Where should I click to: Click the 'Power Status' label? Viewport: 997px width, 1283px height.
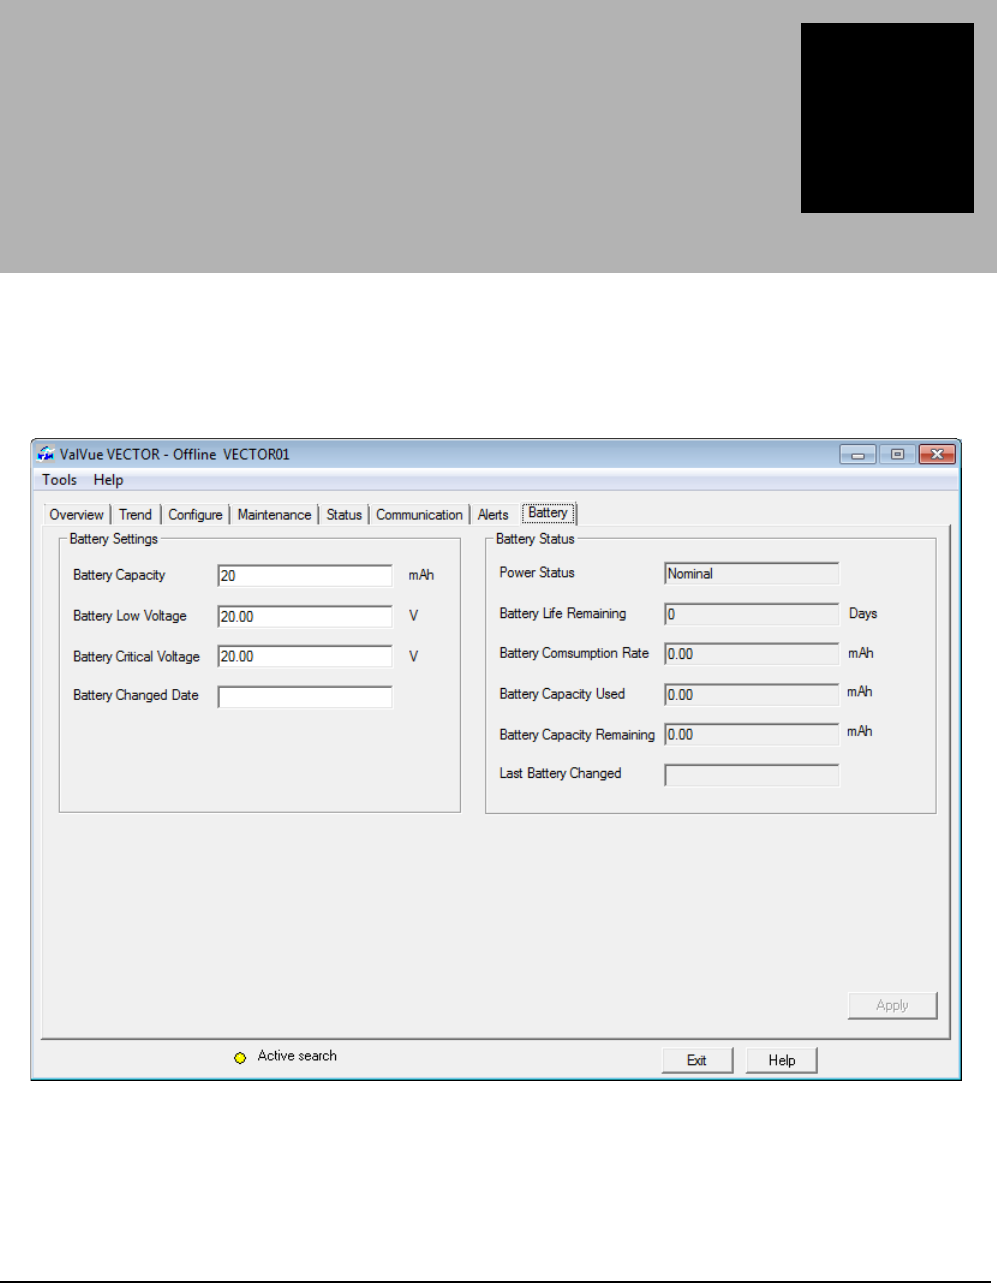[537, 573]
